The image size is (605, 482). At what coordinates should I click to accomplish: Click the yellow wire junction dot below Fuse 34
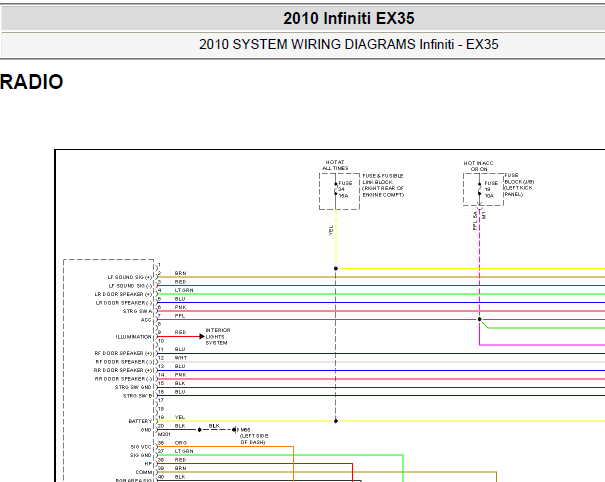pos(336,268)
